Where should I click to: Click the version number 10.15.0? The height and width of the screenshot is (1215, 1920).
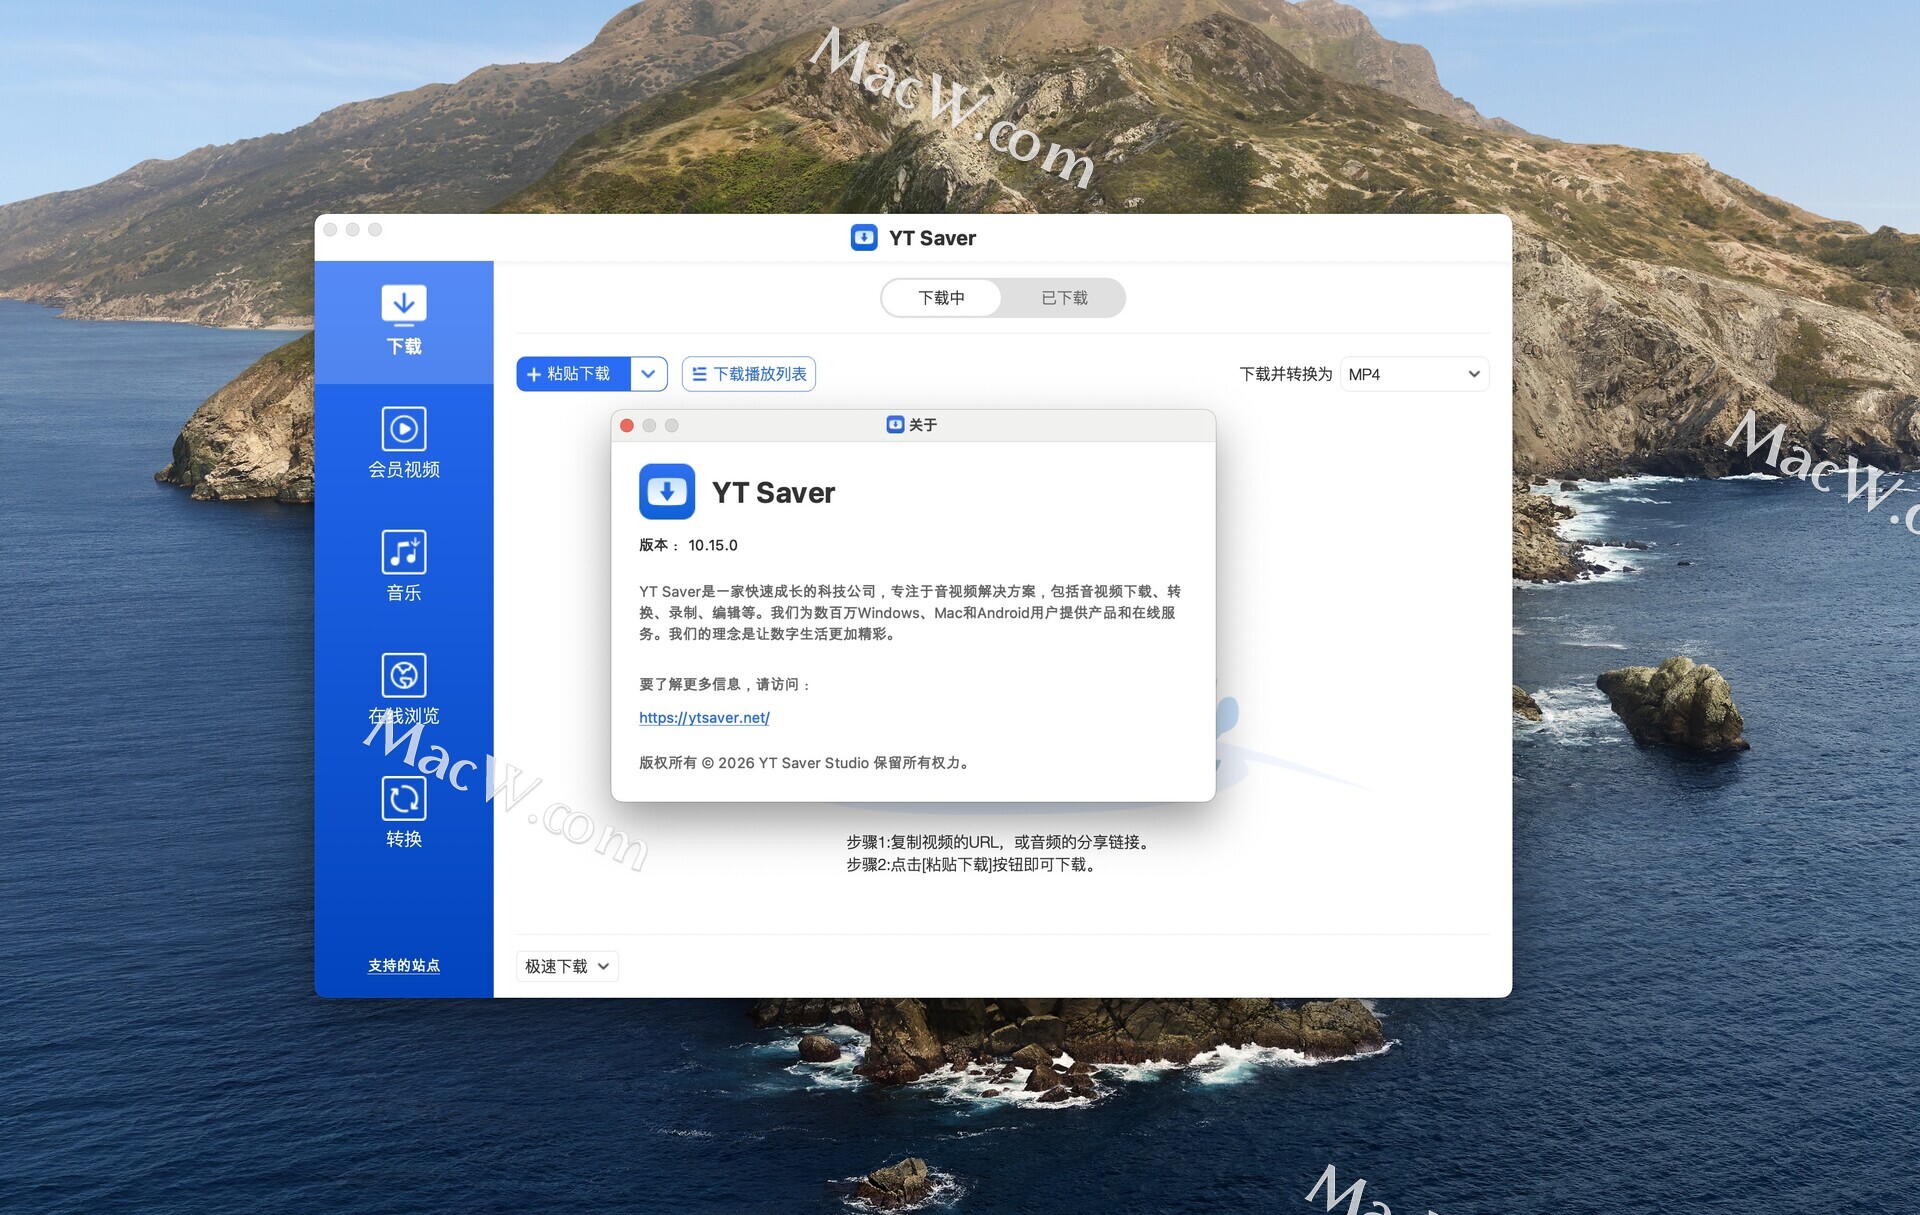click(x=713, y=545)
